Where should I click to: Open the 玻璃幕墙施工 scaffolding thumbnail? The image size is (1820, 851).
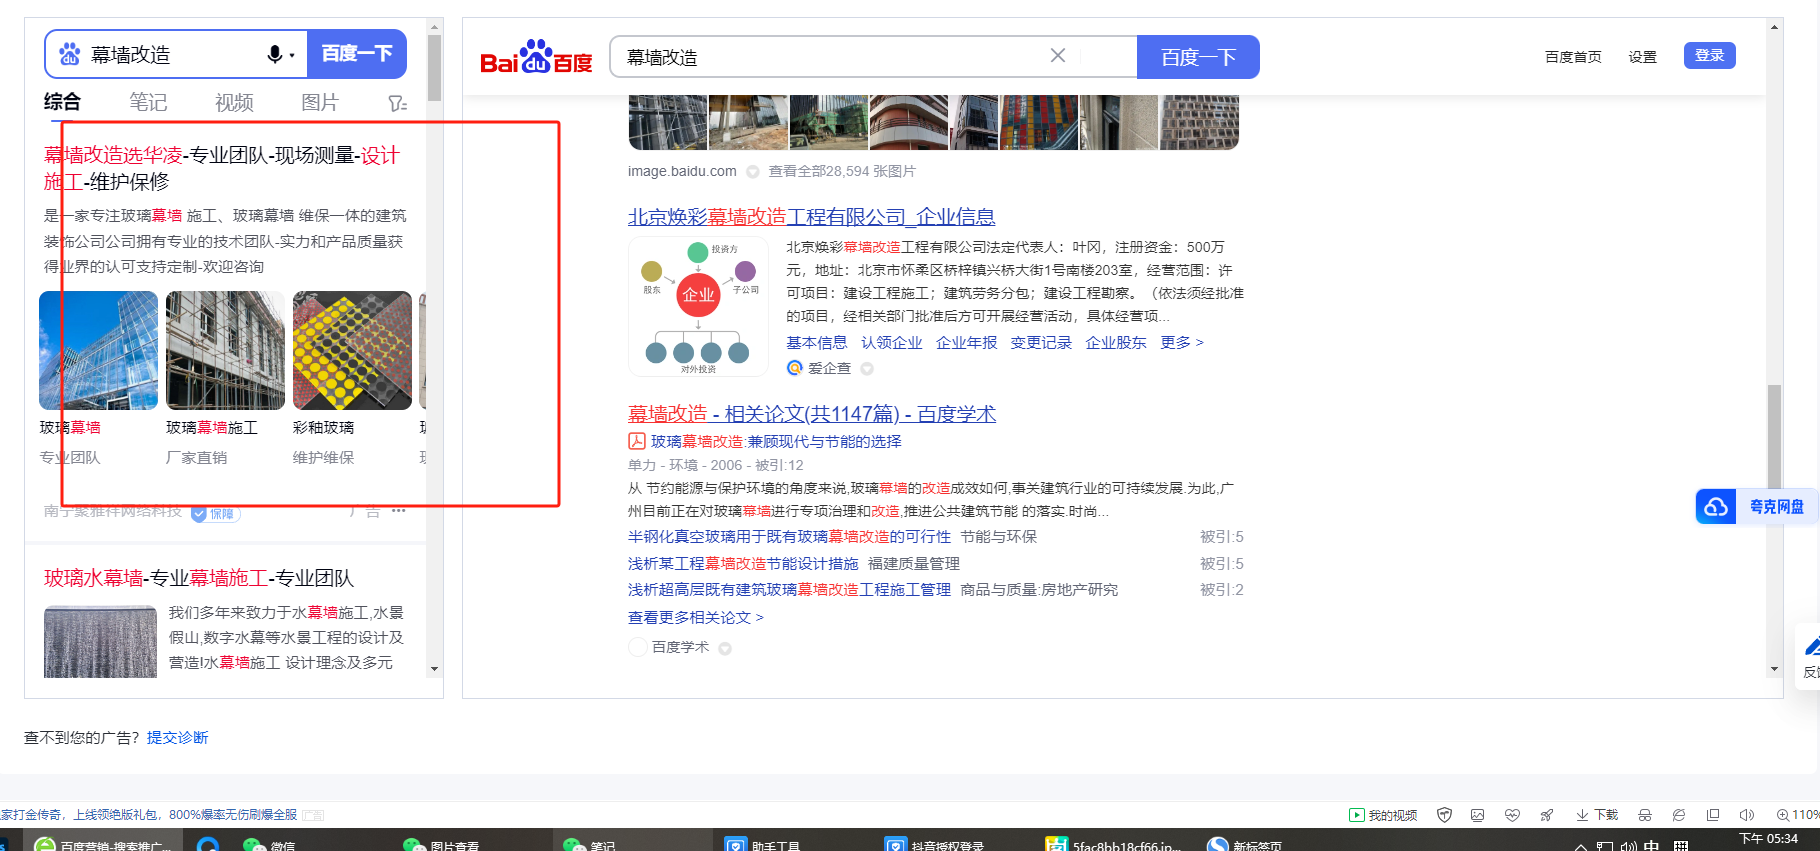(225, 350)
